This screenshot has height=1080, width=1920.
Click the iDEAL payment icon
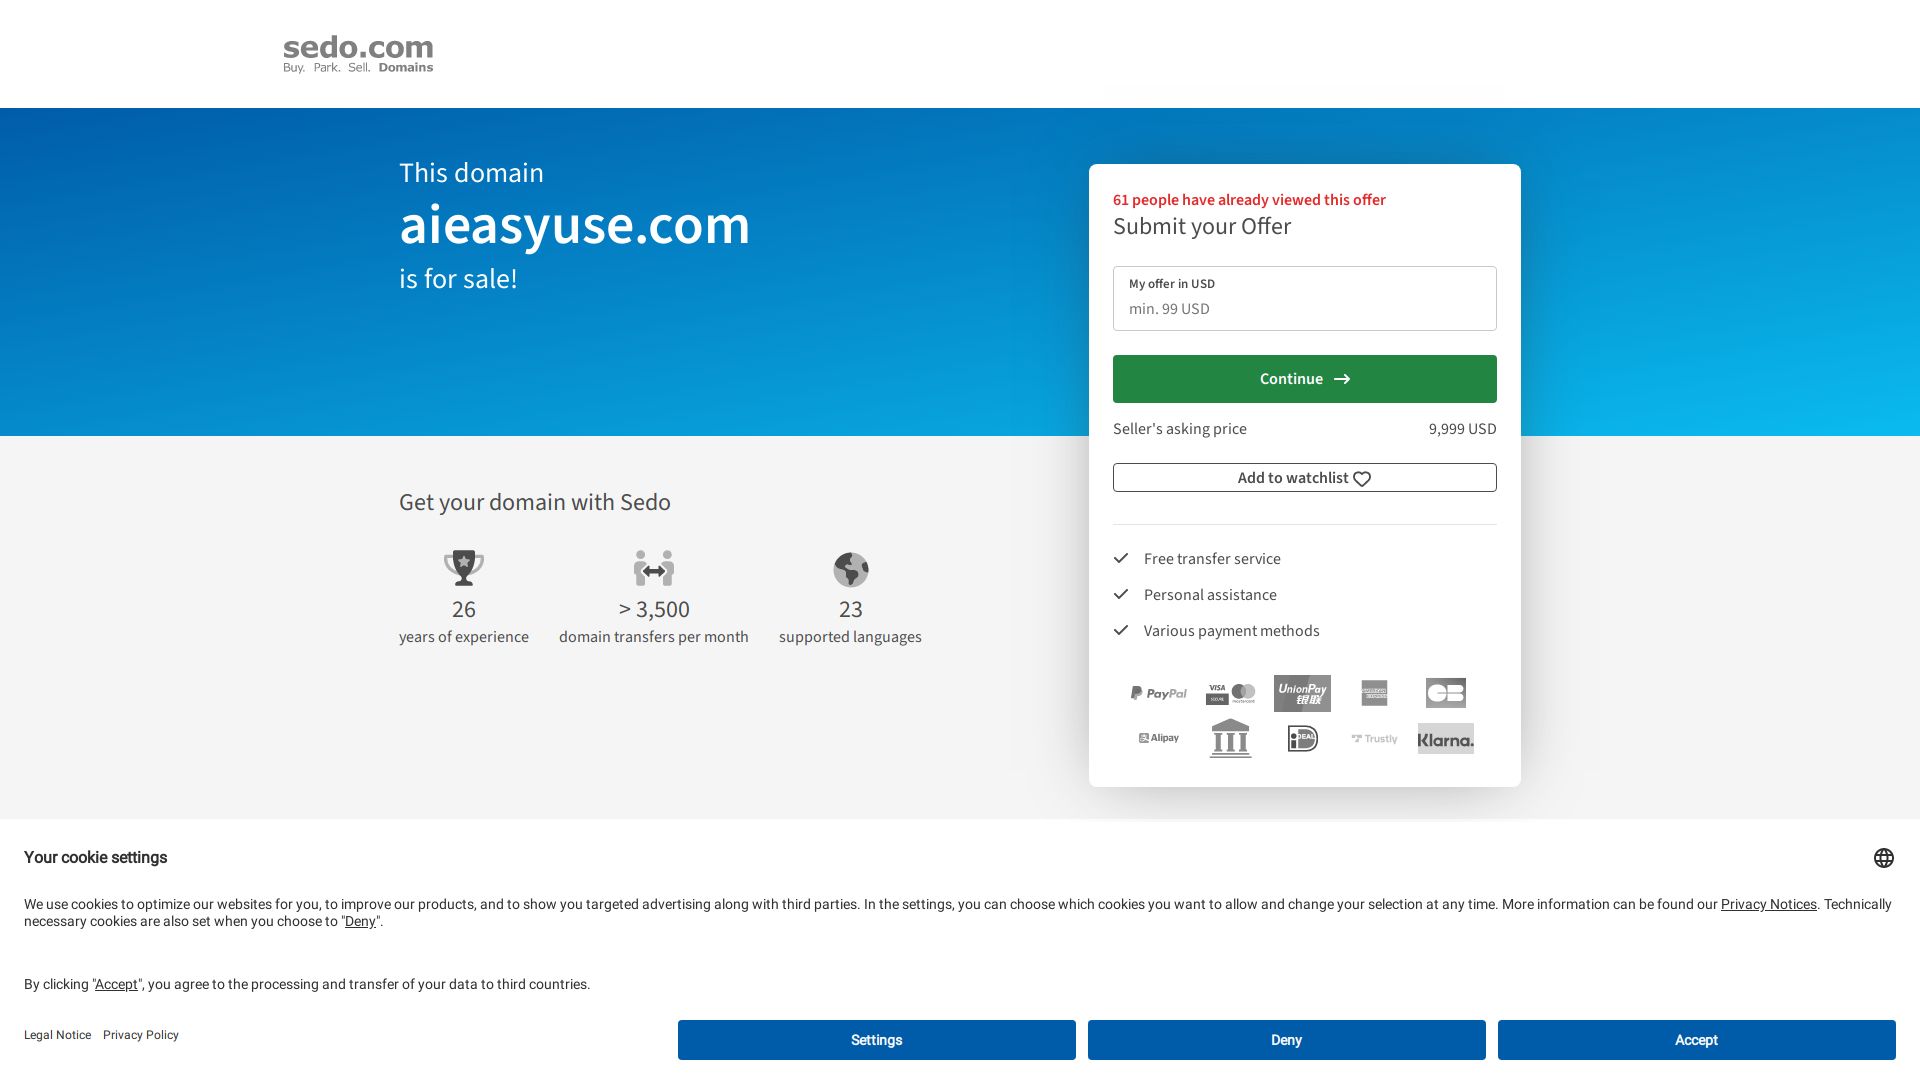point(1302,738)
